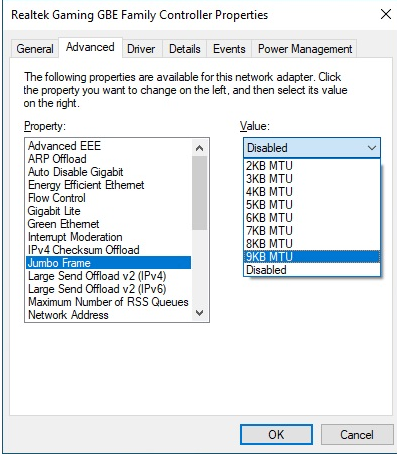Select the 9KB MTU option
Viewport: 397px width, 456px height.
pyautogui.click(x=312, y=257)
